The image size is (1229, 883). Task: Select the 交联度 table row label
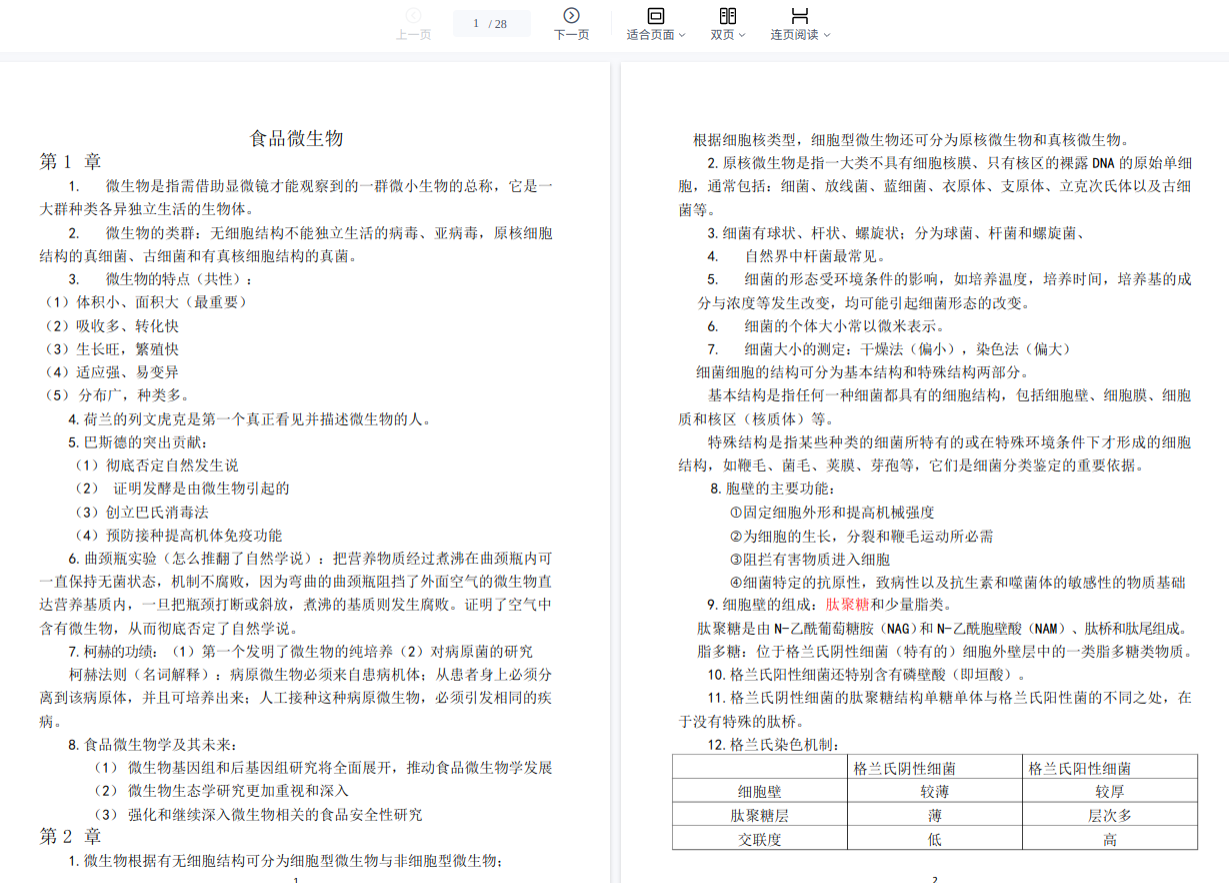759,839
